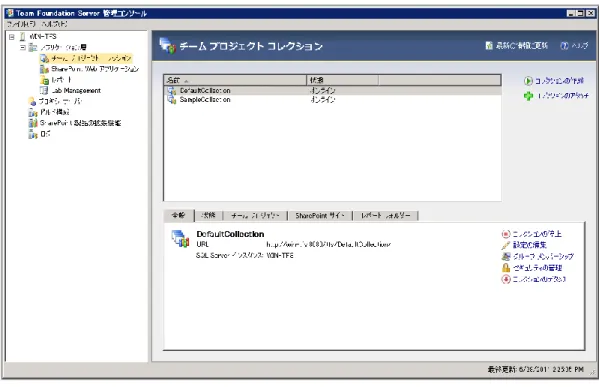Collapse the アプリケーション層 tree node
599x387 pixels.
[x=23, y=47]
